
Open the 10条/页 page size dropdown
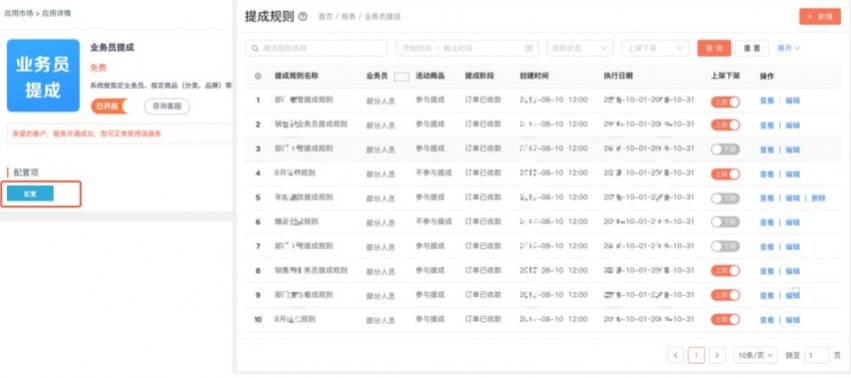pos(755,355)
